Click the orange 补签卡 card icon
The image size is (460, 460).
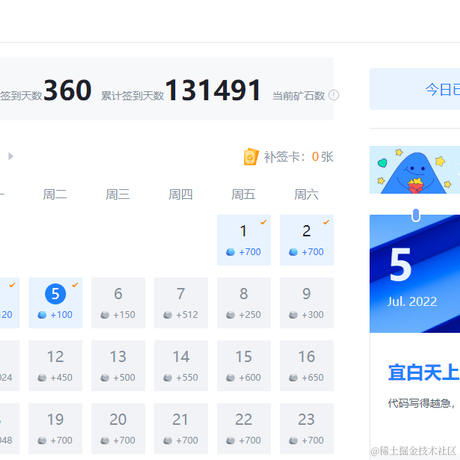click(251, 157)
